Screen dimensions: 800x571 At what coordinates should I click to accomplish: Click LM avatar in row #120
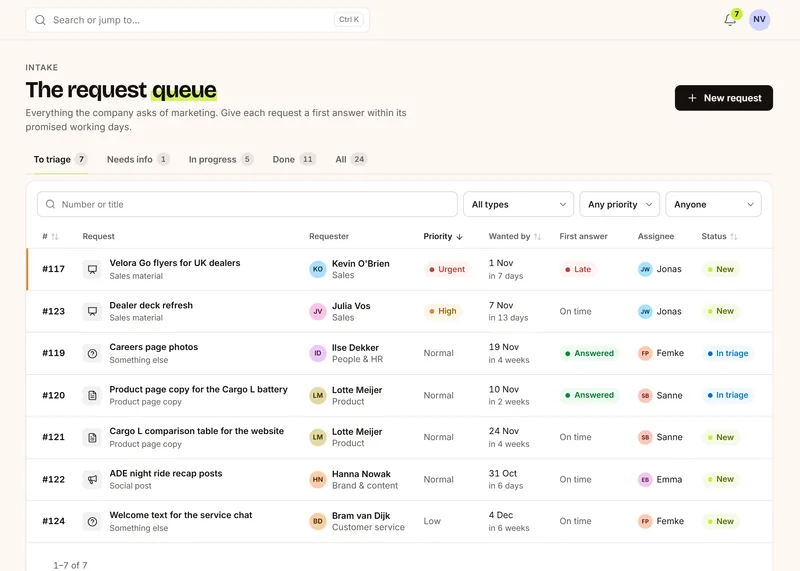[x=318, y=395]
